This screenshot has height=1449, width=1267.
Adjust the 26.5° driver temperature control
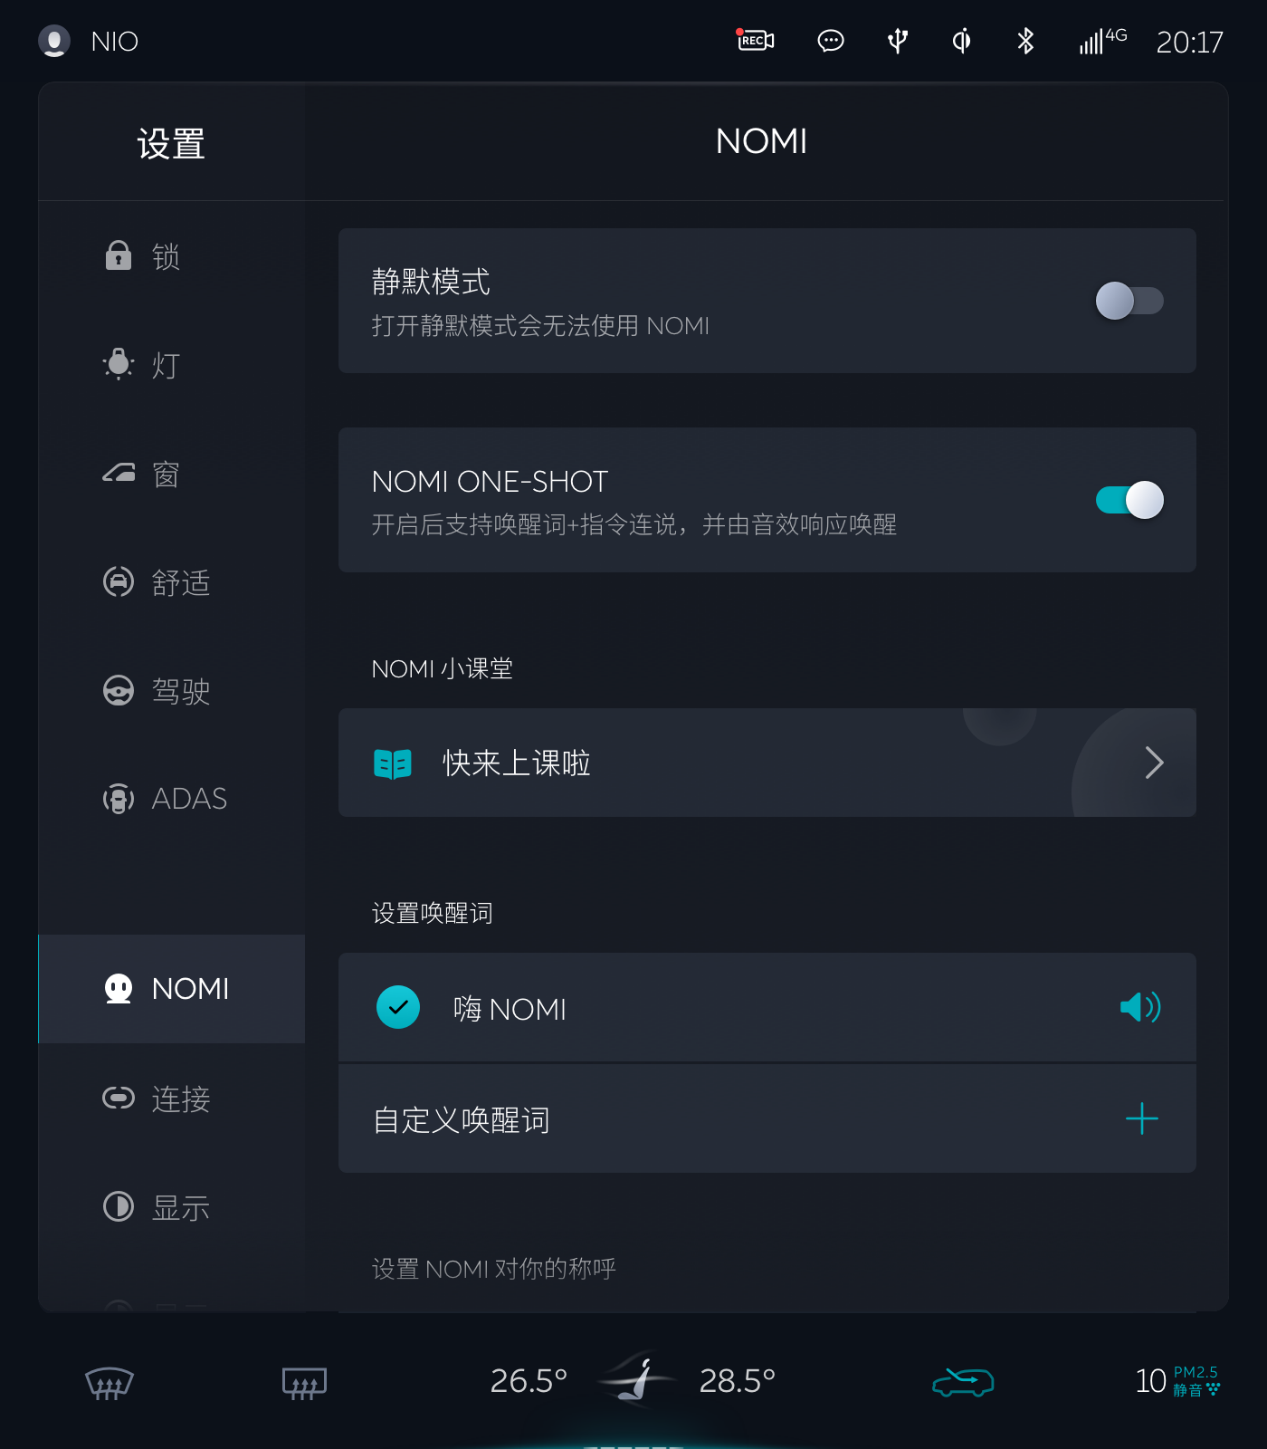tap(528, 1381)
